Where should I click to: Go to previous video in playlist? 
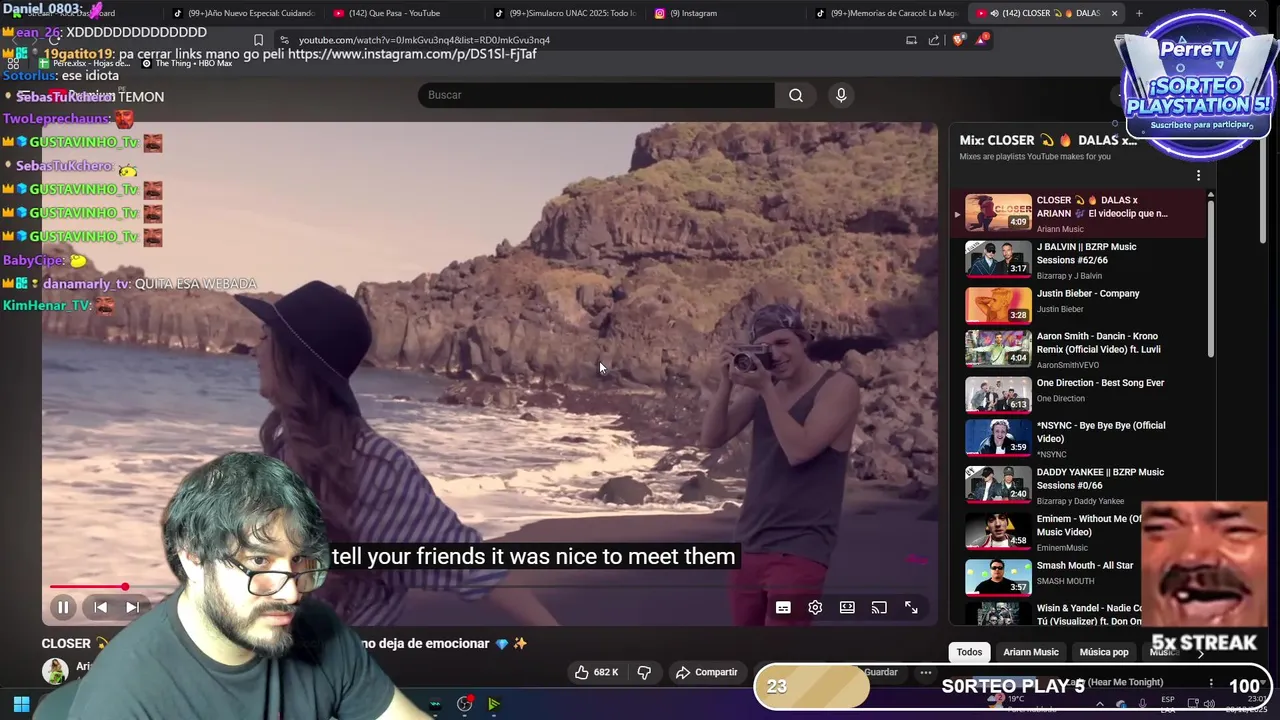coord(100,607)
